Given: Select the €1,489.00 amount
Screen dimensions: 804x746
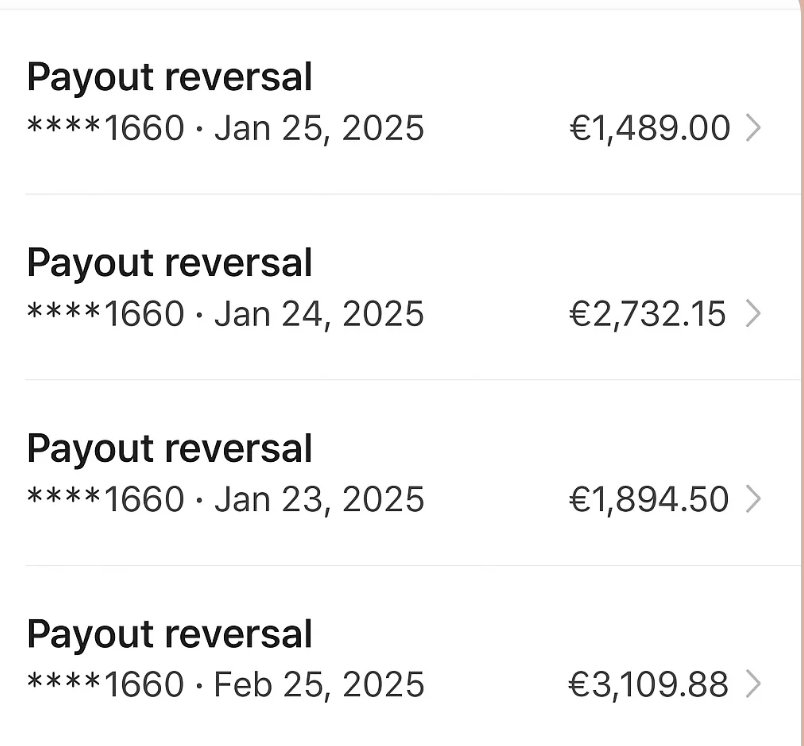Looking at the screenshot, I should click(650, 128).
